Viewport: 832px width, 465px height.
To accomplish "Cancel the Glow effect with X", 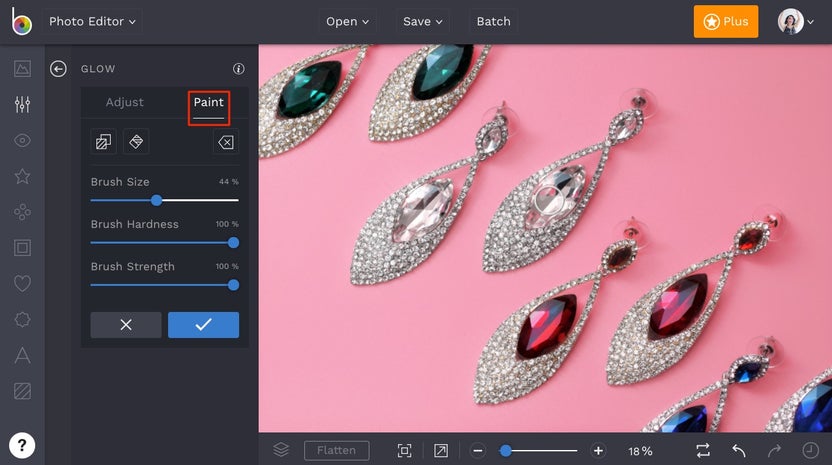I will point(126,325).
